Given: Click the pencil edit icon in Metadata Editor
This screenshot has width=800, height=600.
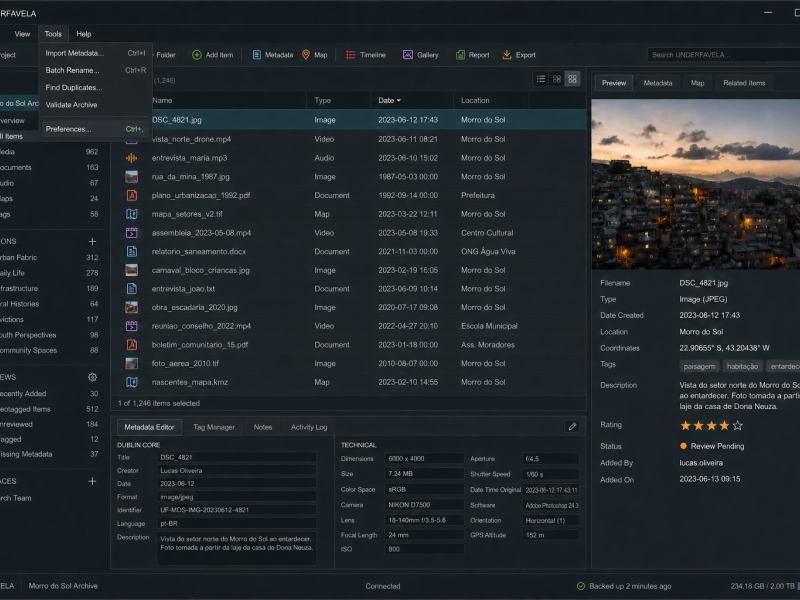Looking at the screenshot, I should click(572, 427).
